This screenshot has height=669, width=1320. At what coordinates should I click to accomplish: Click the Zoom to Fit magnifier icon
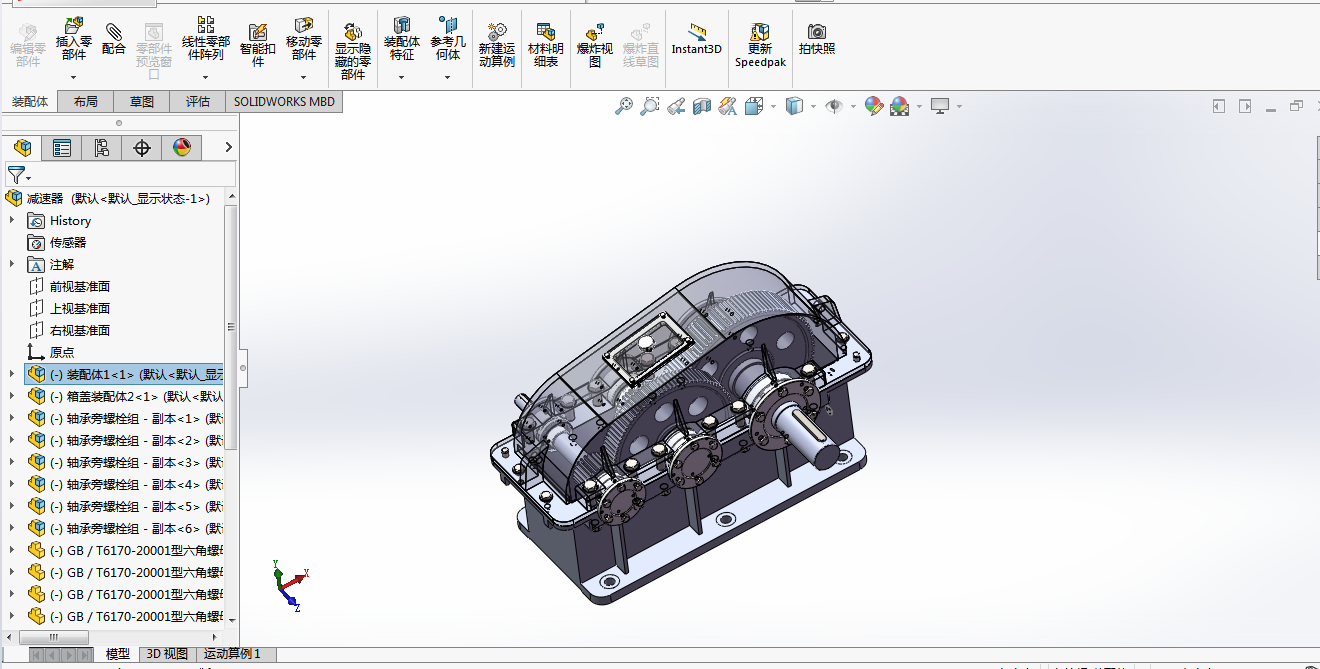click(624, 105)
